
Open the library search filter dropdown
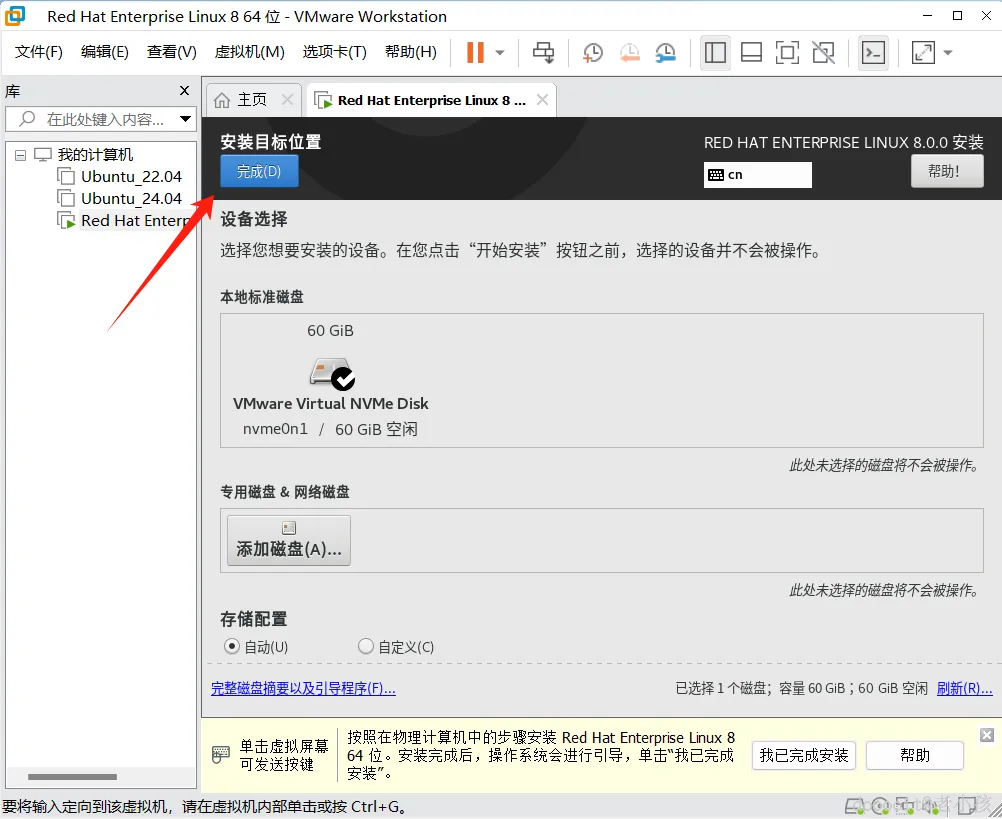point(183,119)
